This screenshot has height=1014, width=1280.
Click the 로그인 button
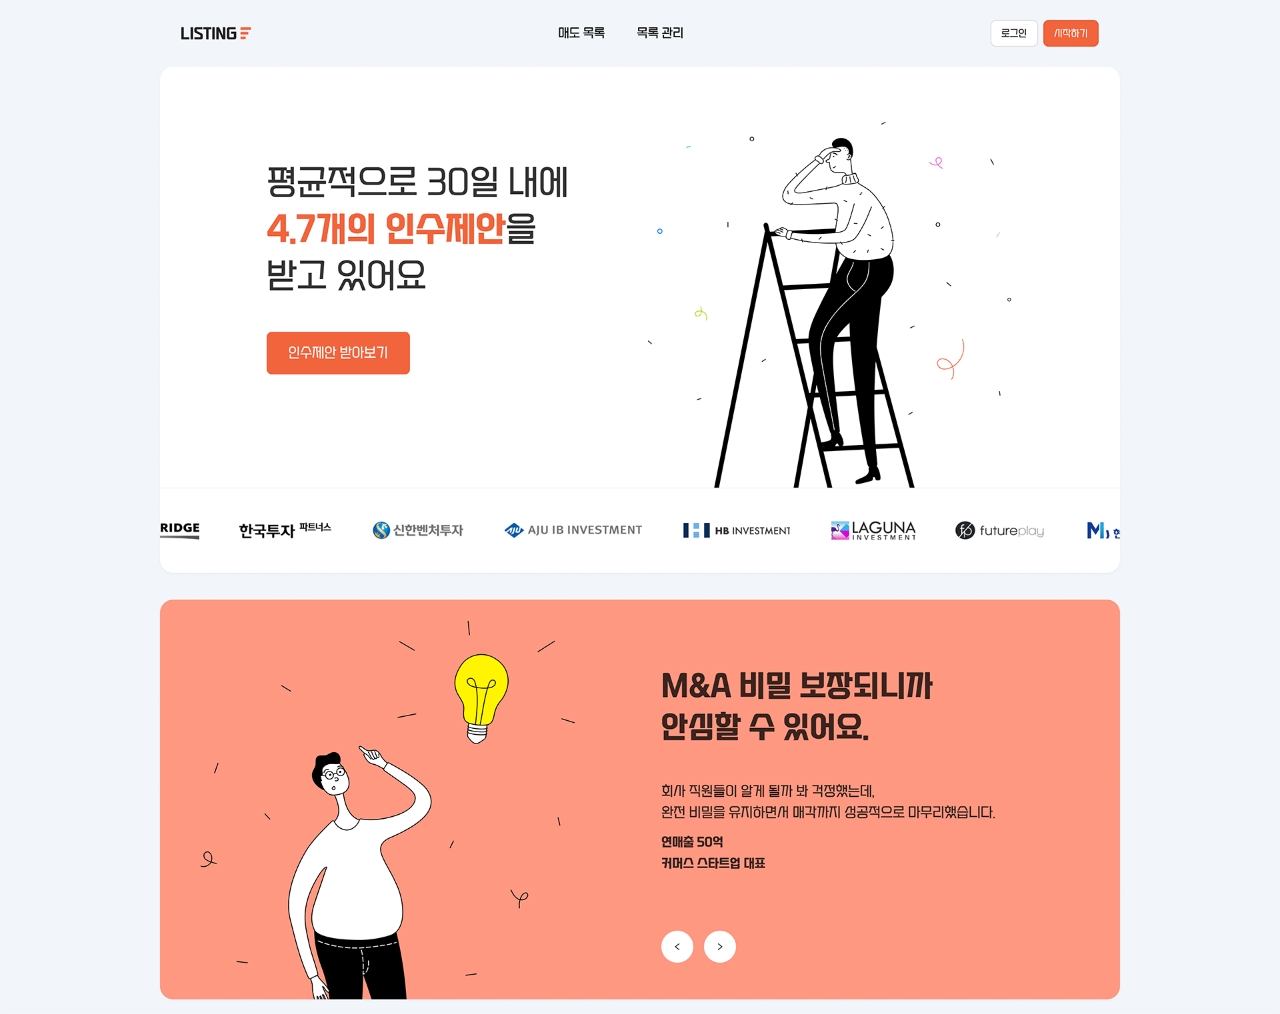click(1014, 33)
